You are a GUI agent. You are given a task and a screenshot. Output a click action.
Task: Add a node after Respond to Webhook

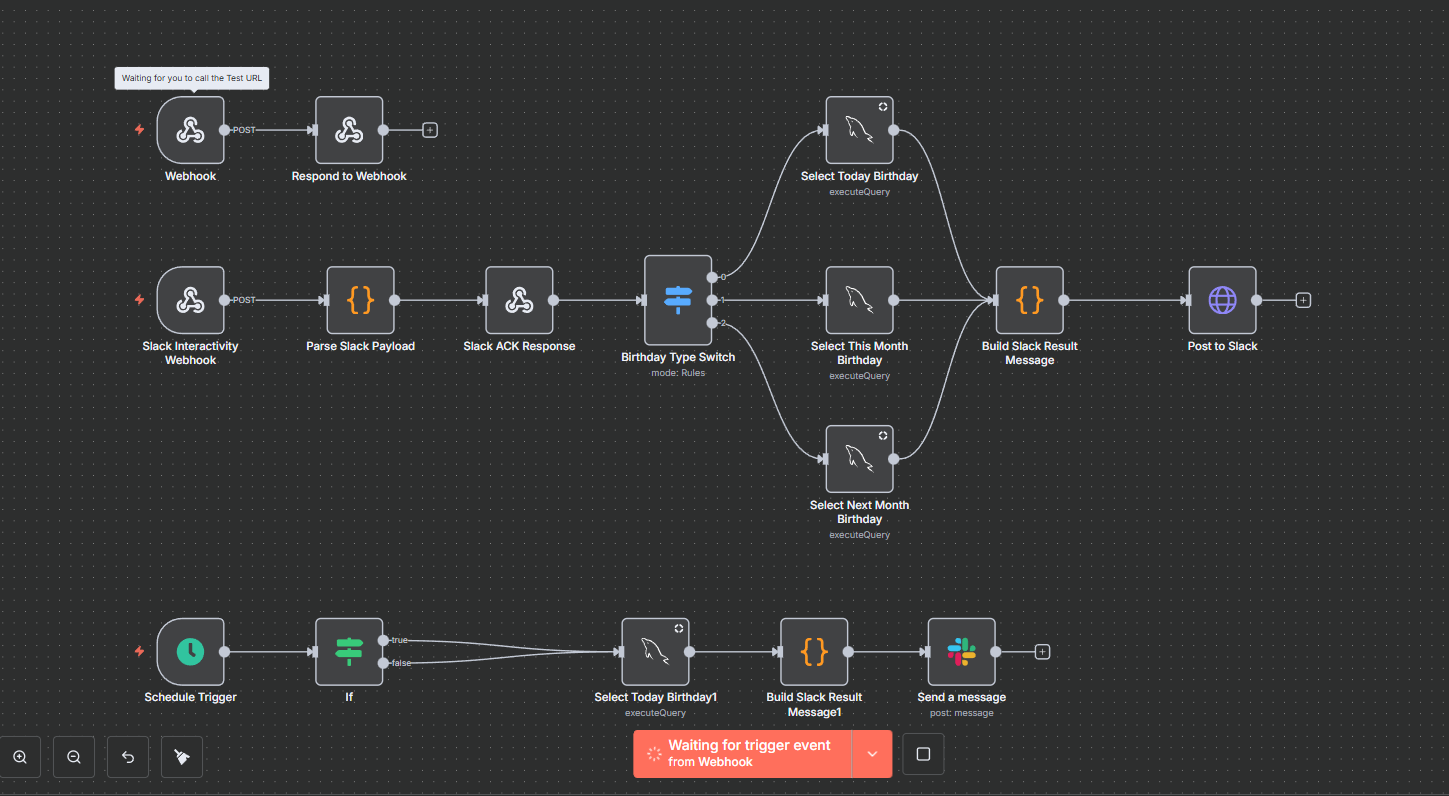(x=430, y=130)
